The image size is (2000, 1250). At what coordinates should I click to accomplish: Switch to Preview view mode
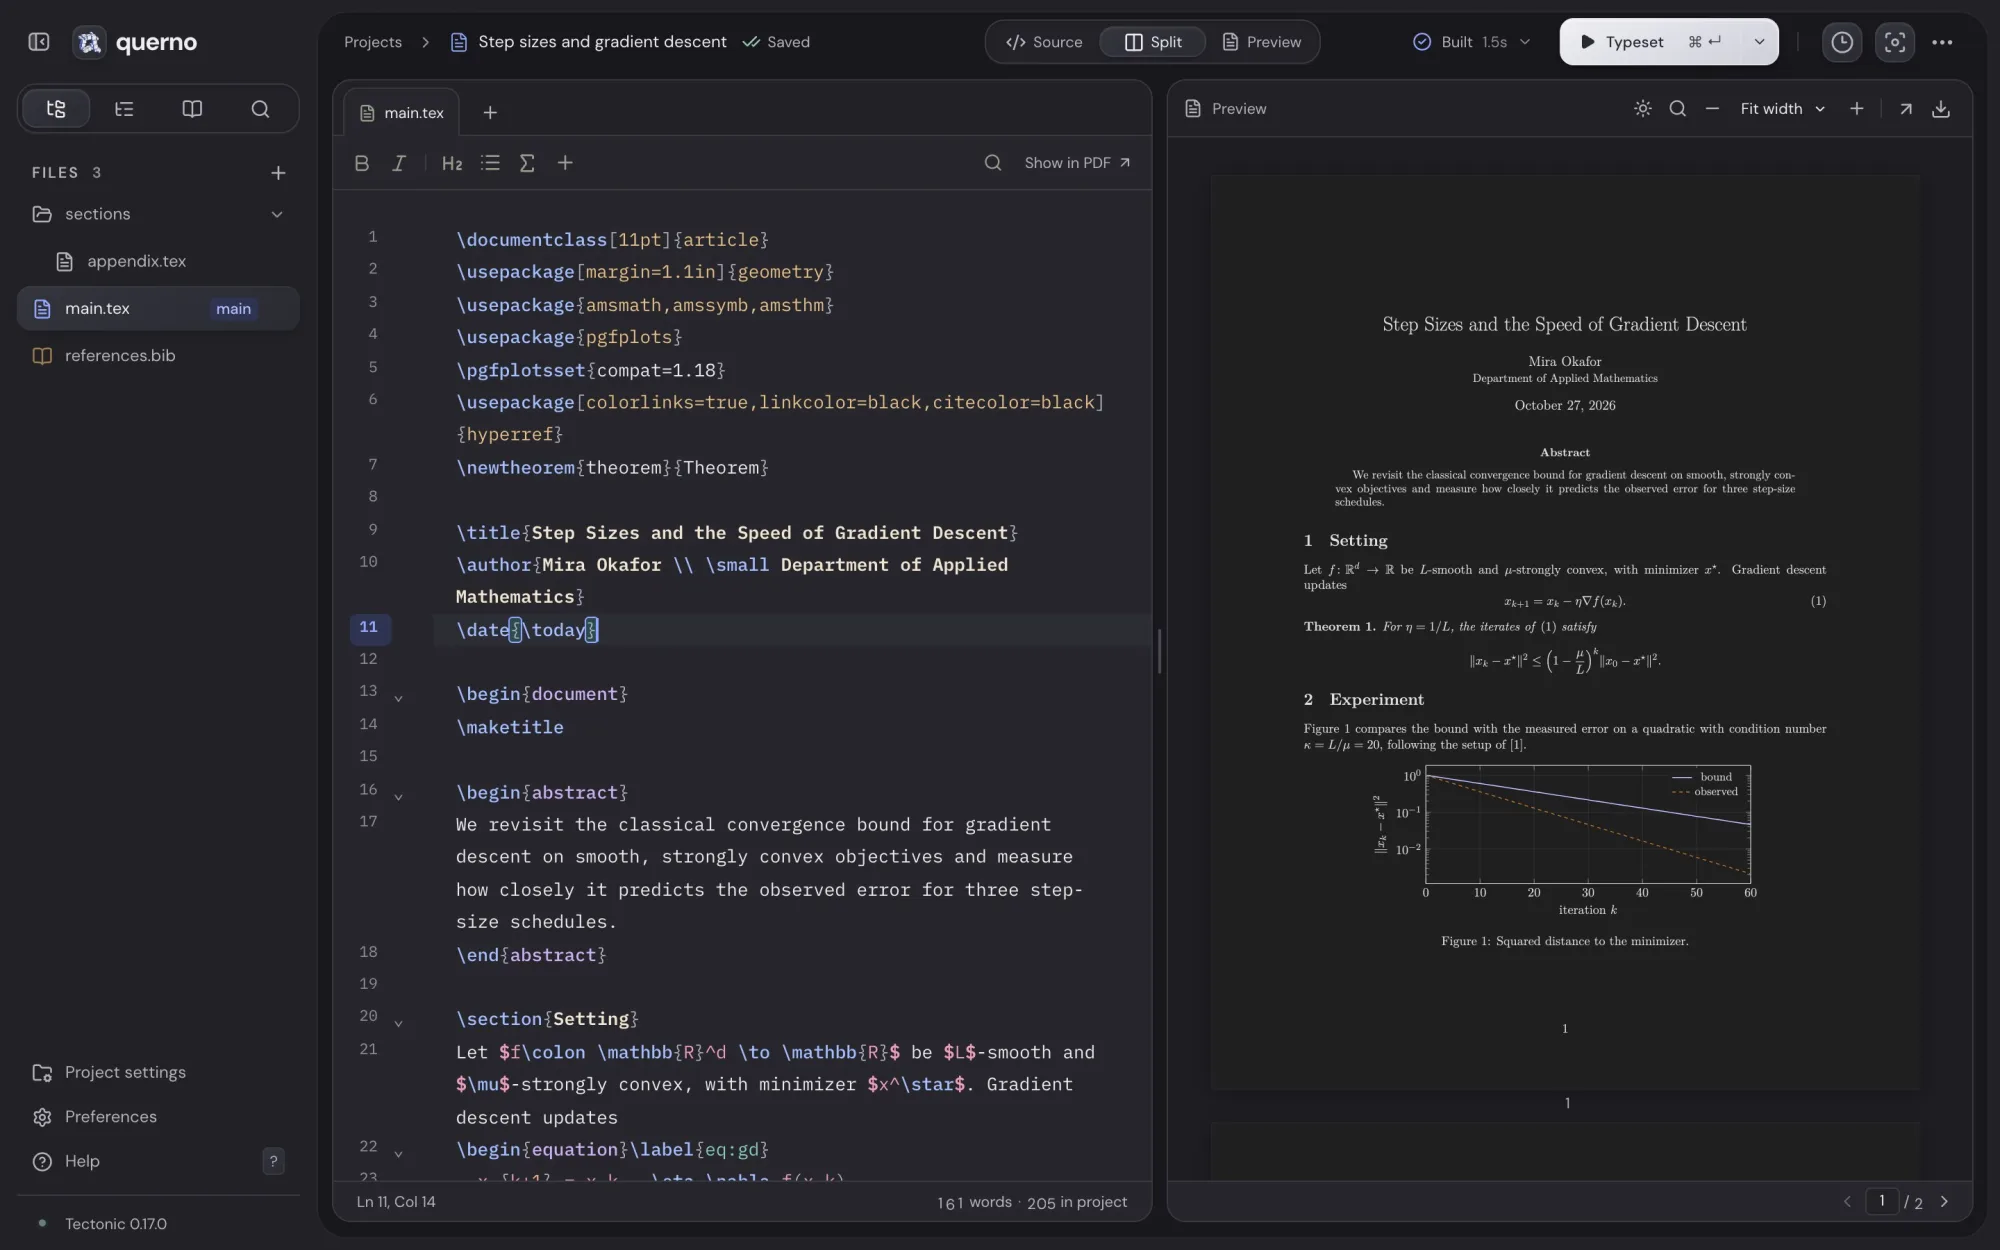[x=1262, y=42]
